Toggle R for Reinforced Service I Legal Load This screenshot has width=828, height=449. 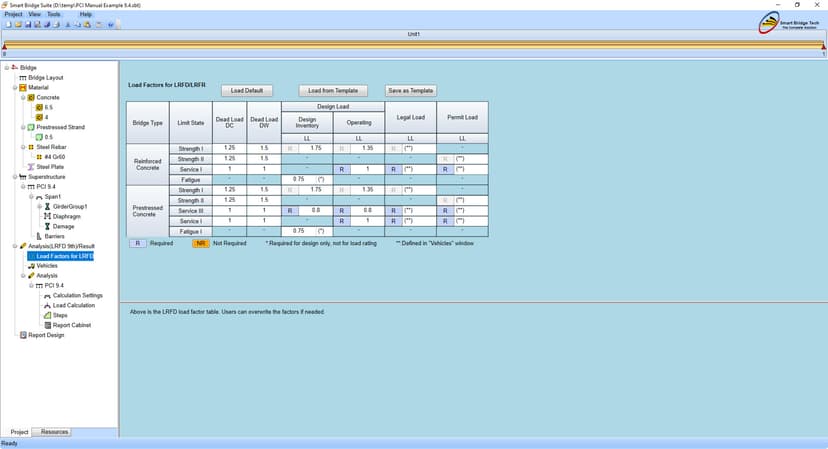click(x=393, y=170)
